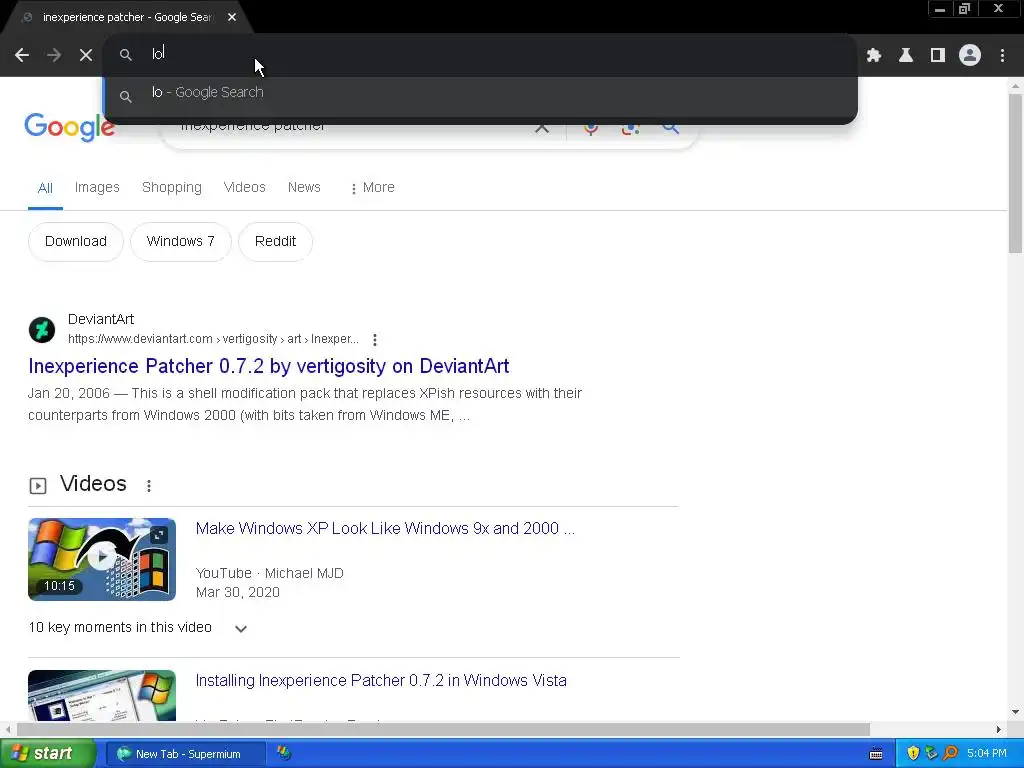Open the Chrome Labs flask icon
The height and width of the screenshot is (768, 1024).
906,56
